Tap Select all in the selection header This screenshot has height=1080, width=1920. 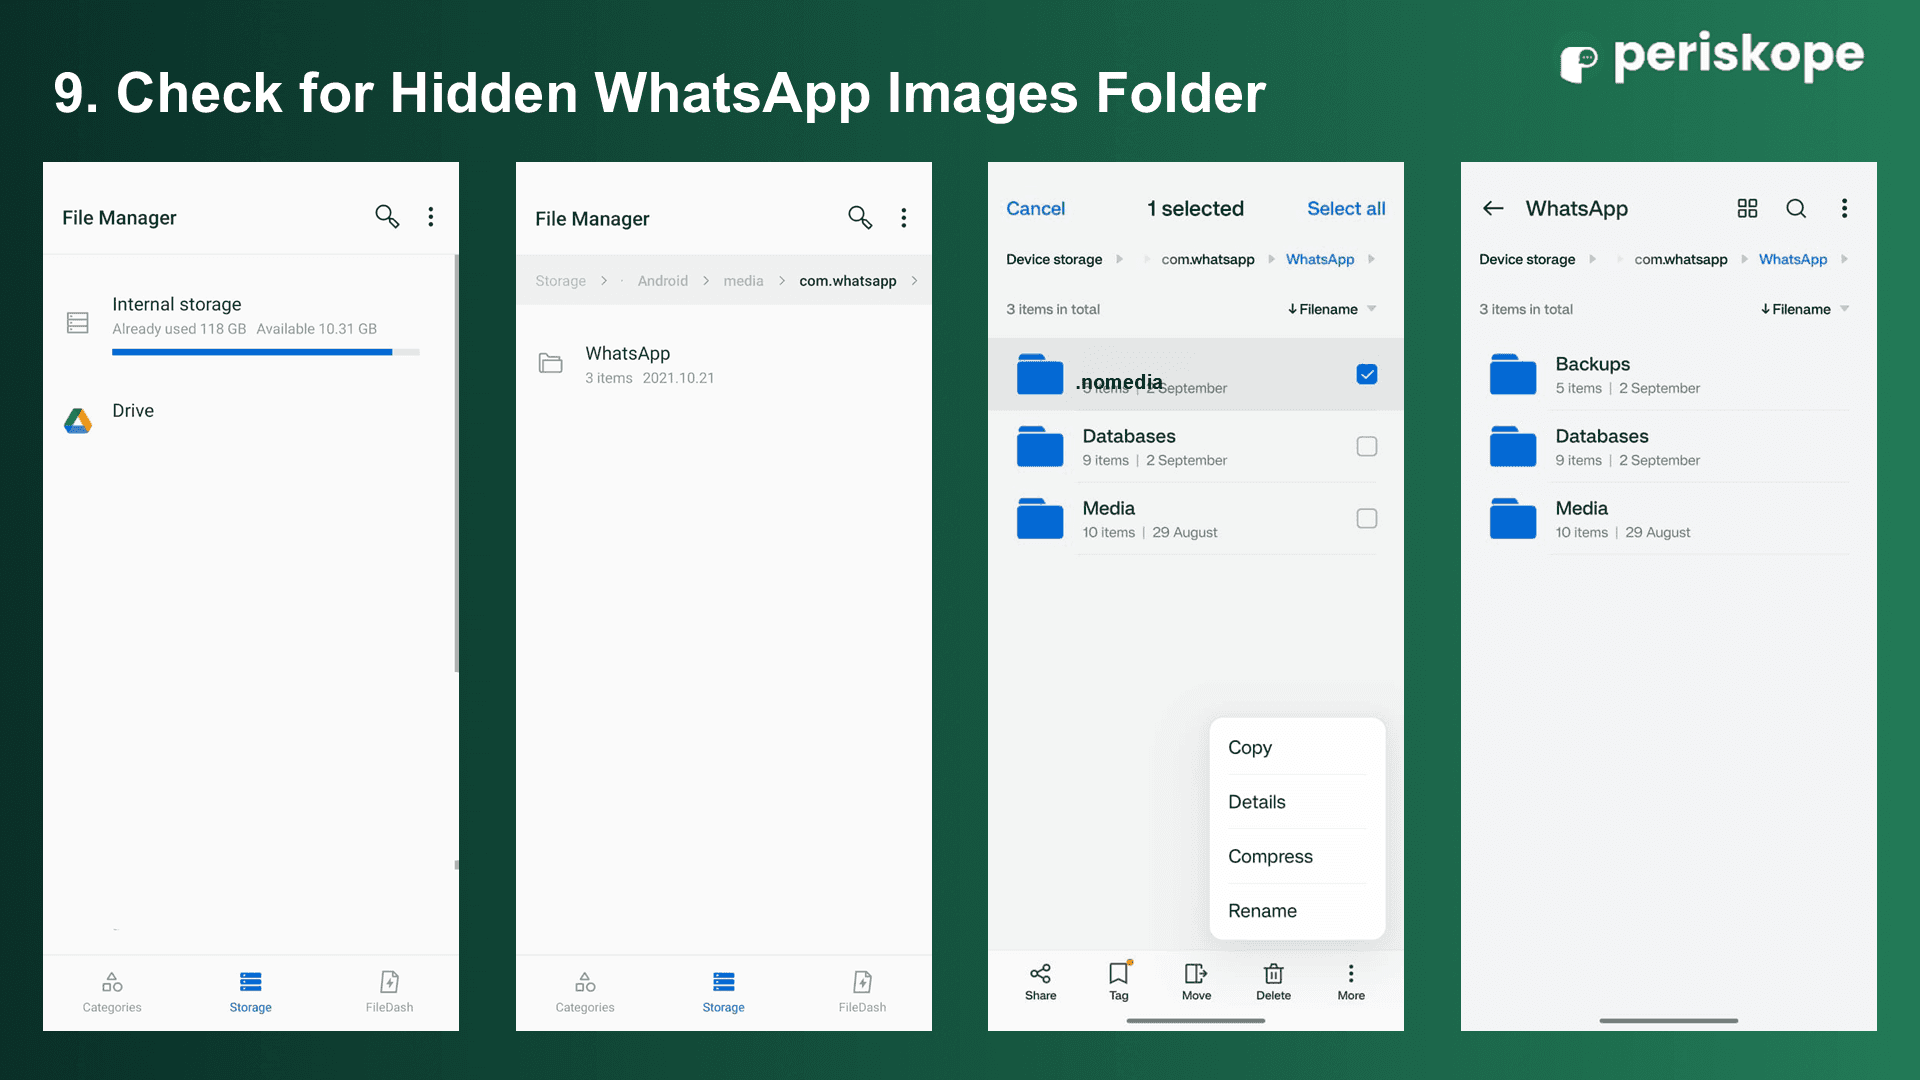(1346, 208)
